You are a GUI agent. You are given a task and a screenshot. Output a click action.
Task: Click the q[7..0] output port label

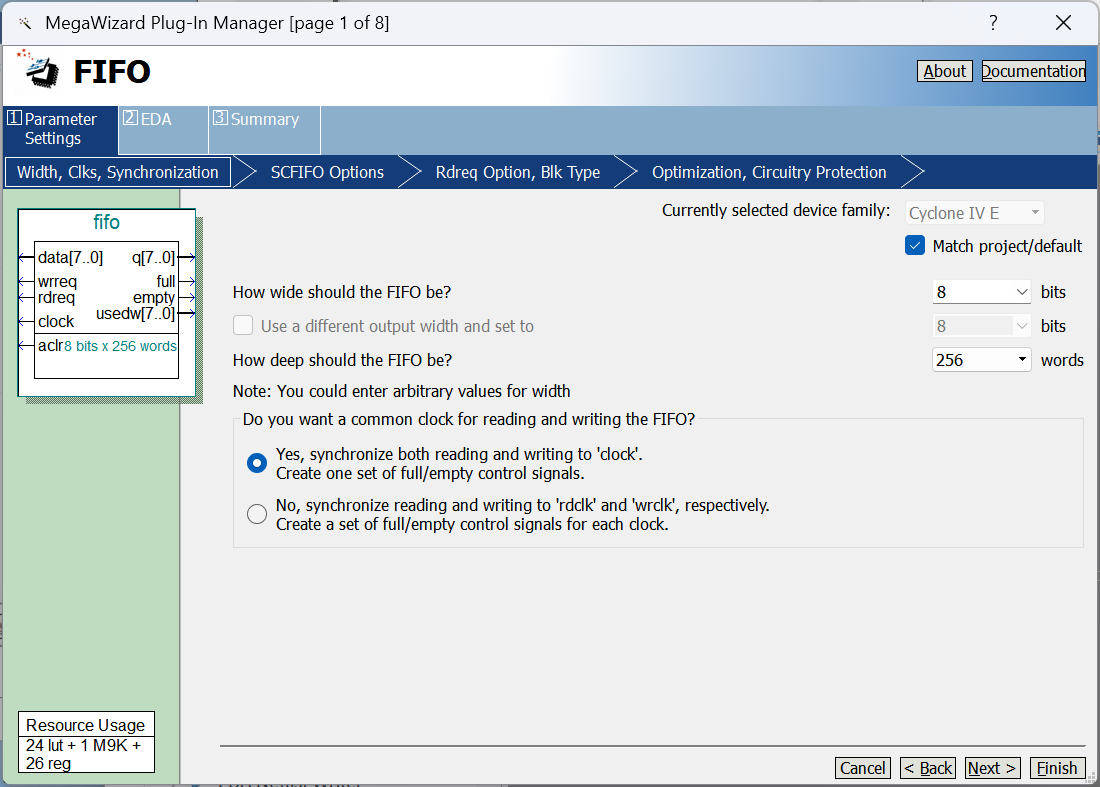click(153, 257)
